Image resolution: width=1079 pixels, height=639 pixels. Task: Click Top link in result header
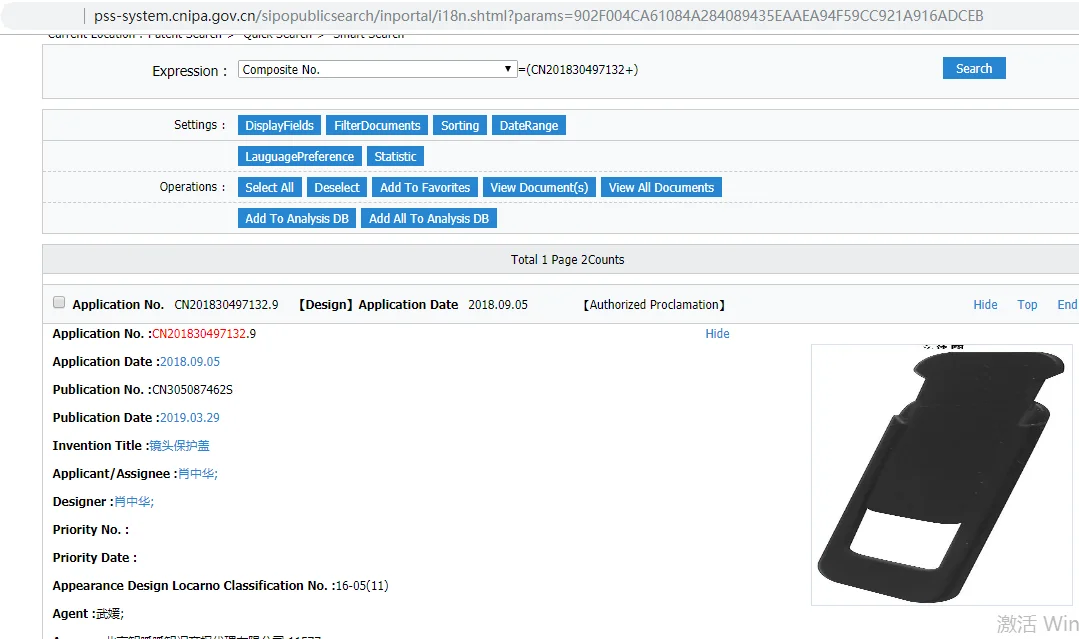pyautogui.click(x=1027, y=305)
